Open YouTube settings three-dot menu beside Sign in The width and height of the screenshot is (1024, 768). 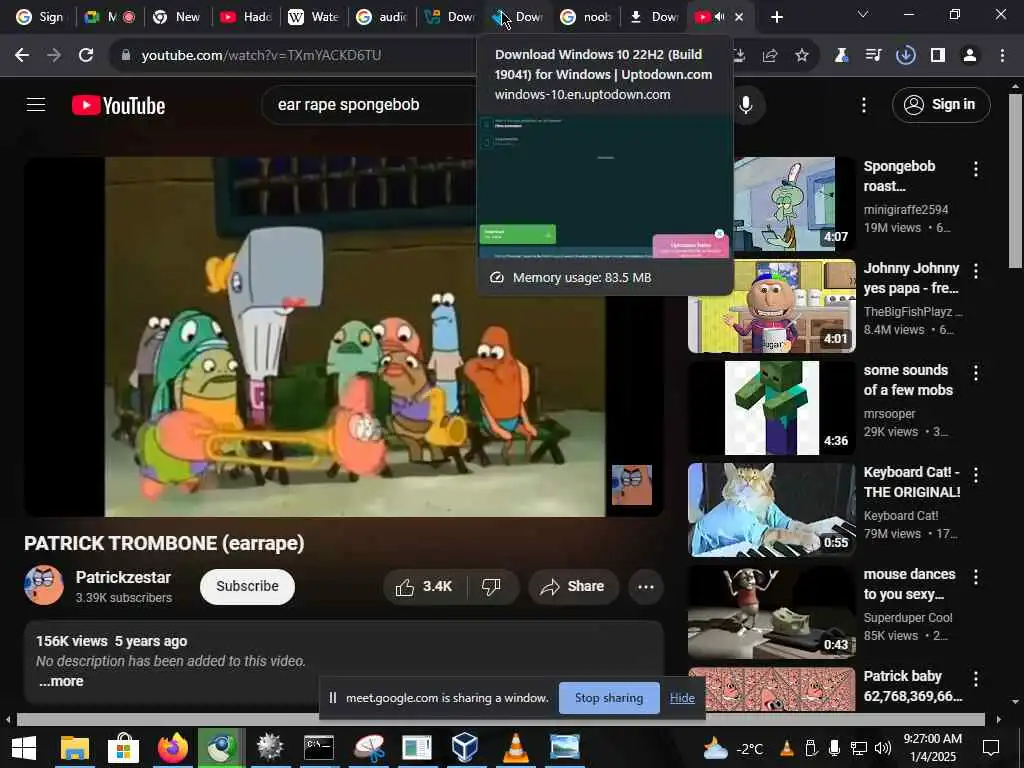863,105
